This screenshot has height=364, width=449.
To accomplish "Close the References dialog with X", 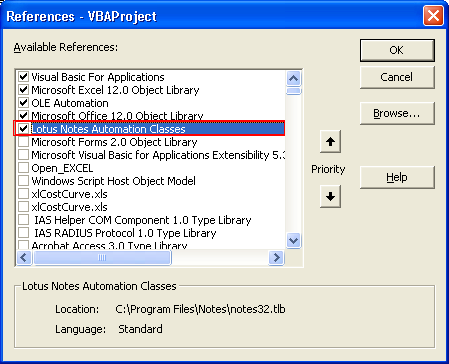I will [433, 16].
